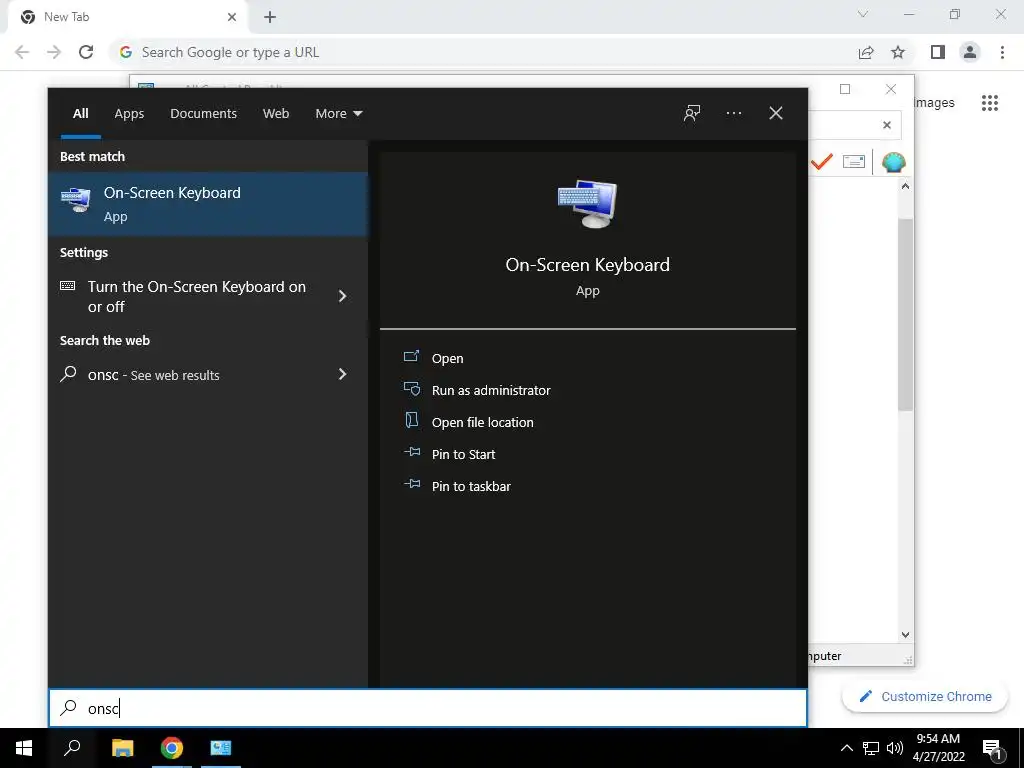
Task: Click Chrome's reload page button
Action: pos(86,52)
